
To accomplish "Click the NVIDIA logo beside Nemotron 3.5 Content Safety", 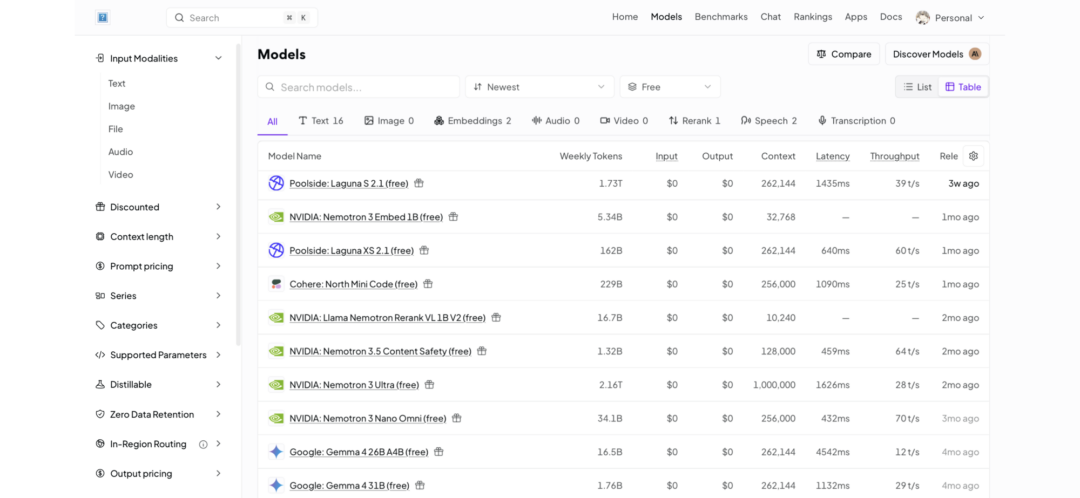I will [x=276, y=351].
